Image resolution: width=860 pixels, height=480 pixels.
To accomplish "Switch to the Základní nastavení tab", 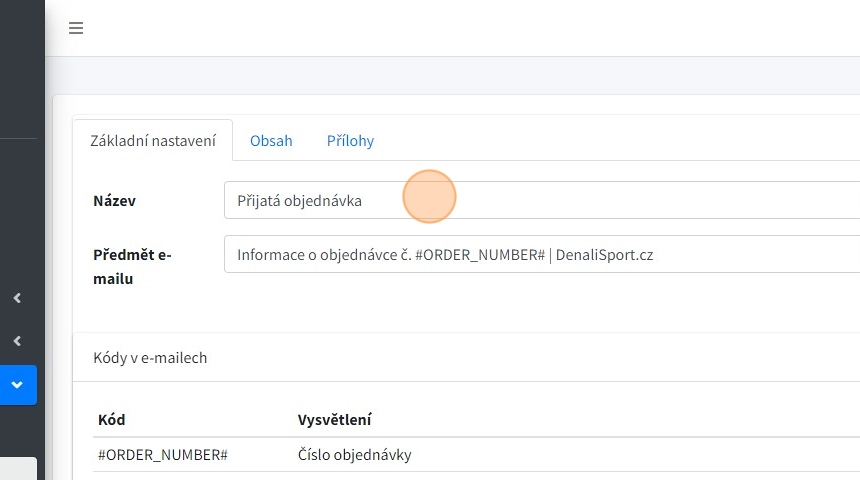I will tap(152, 141).
